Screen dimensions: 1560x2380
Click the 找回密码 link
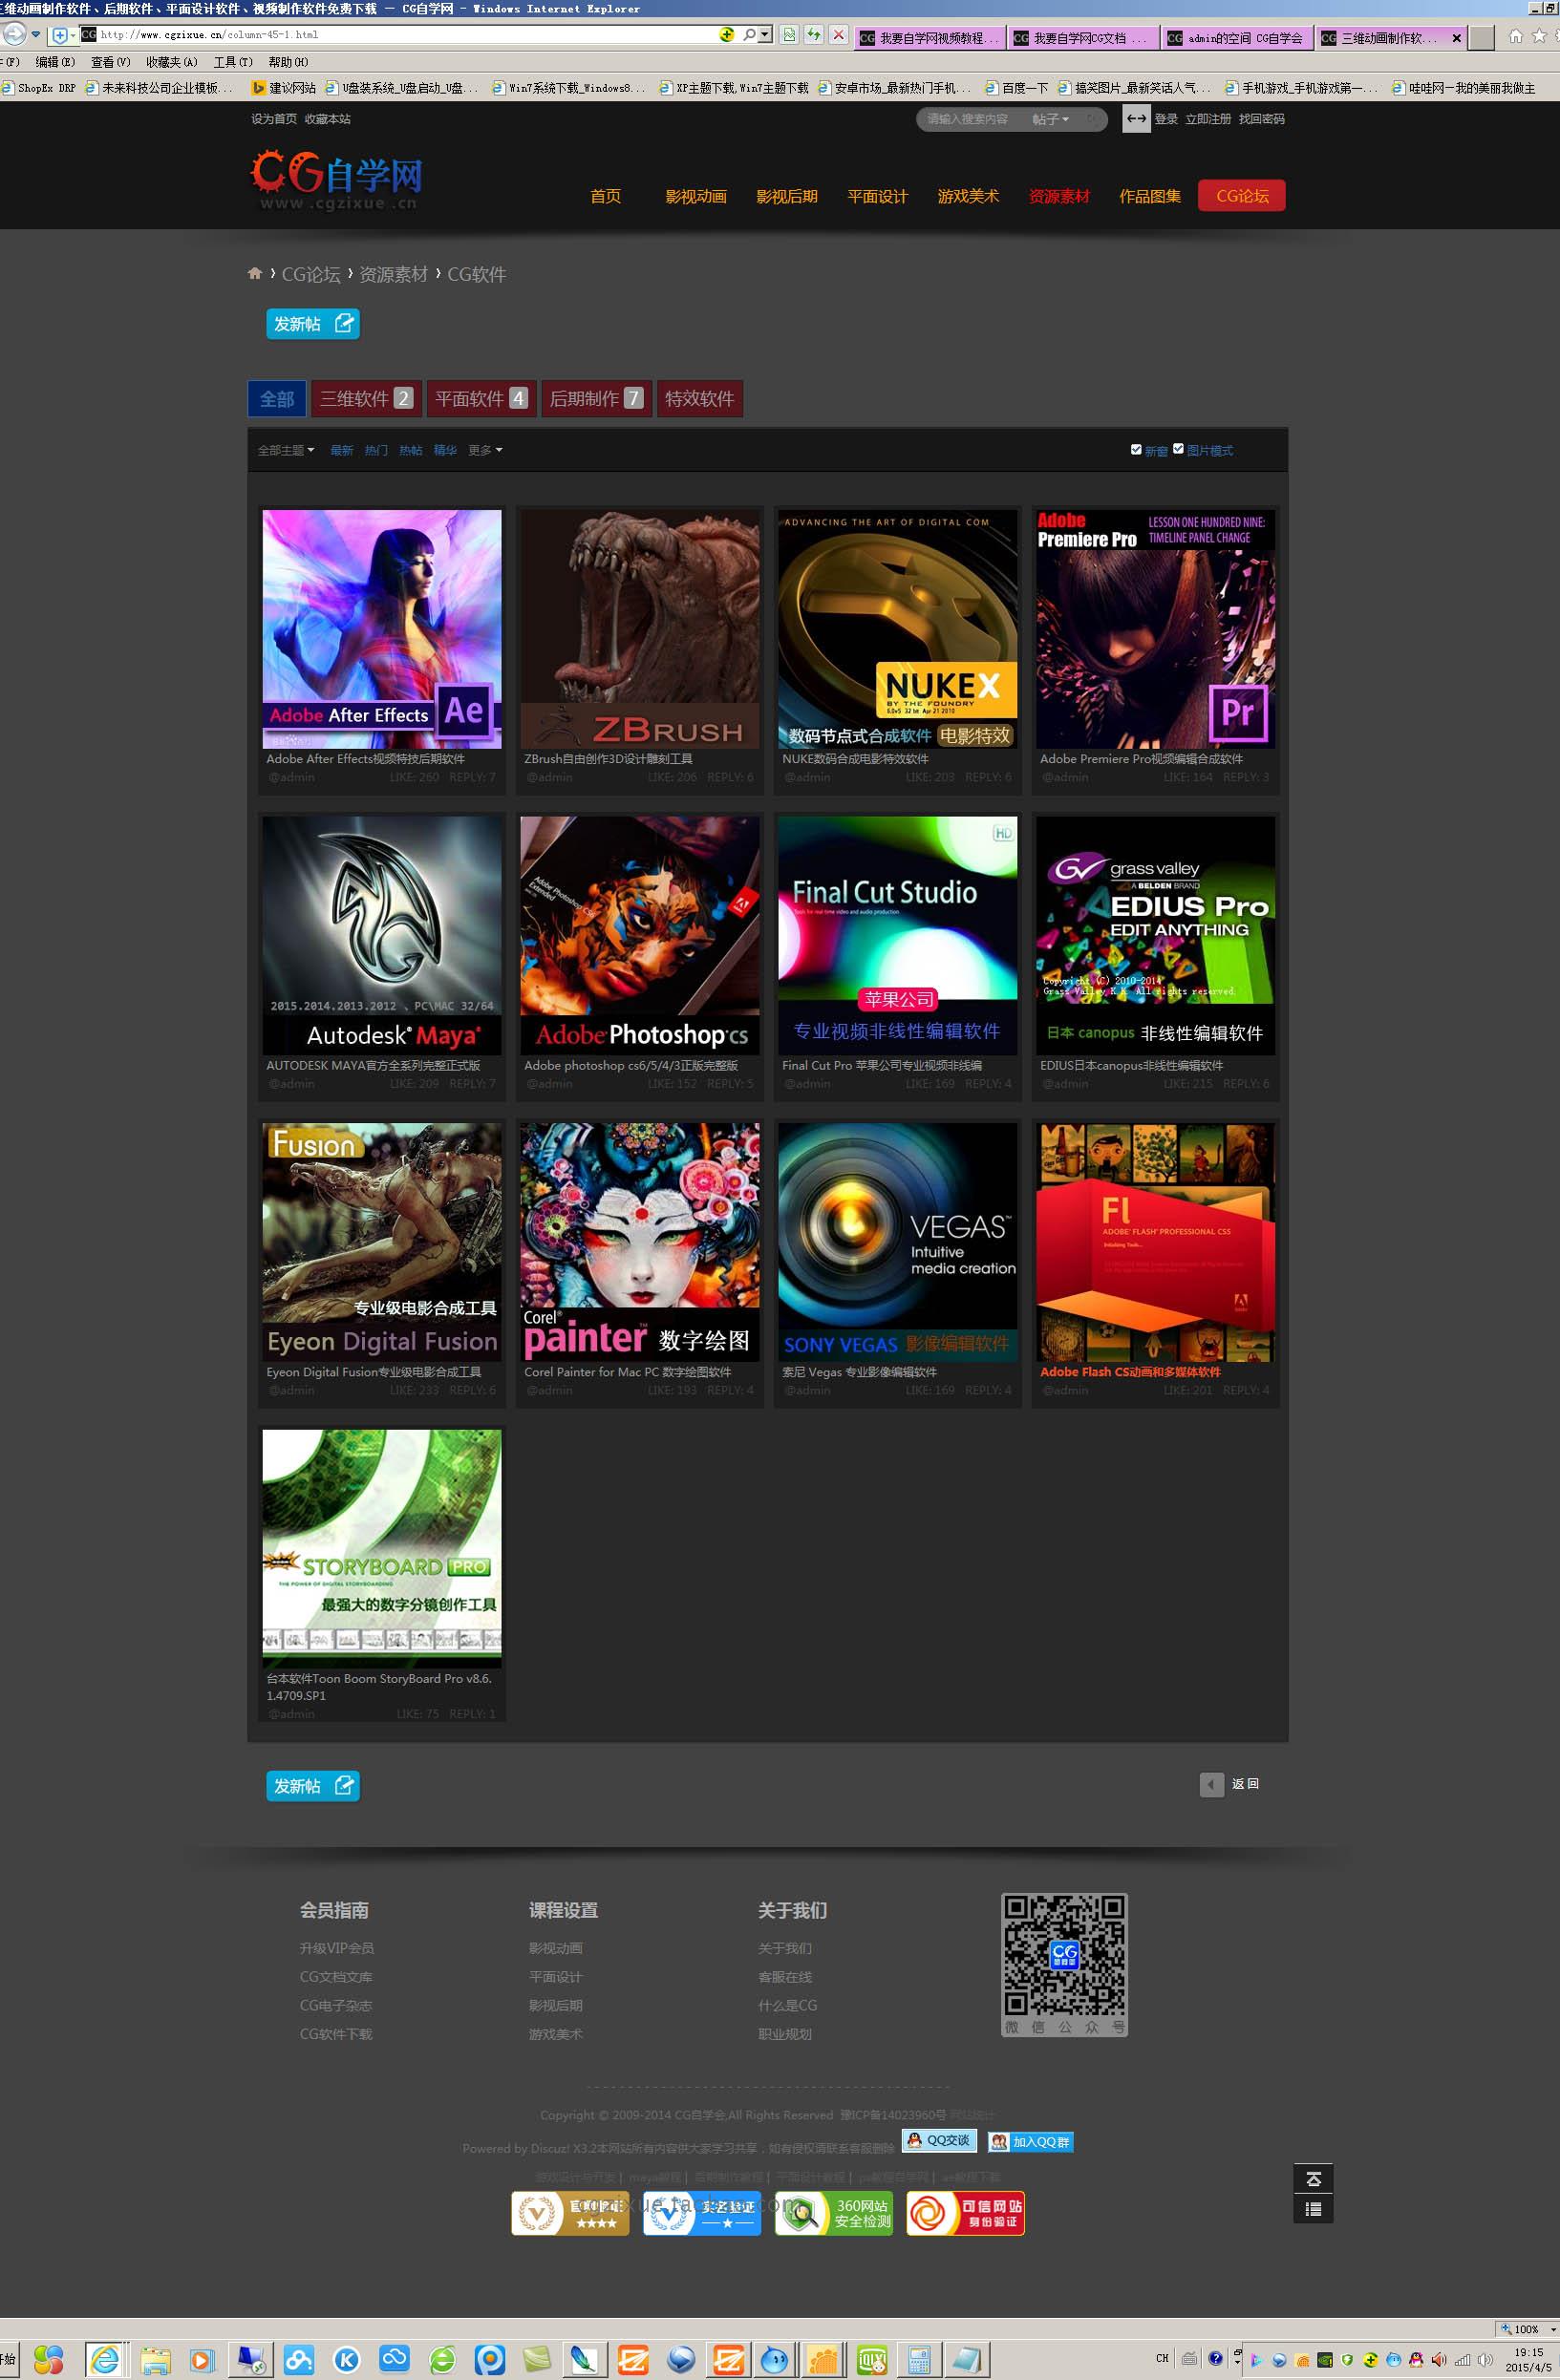(1261, 119)
